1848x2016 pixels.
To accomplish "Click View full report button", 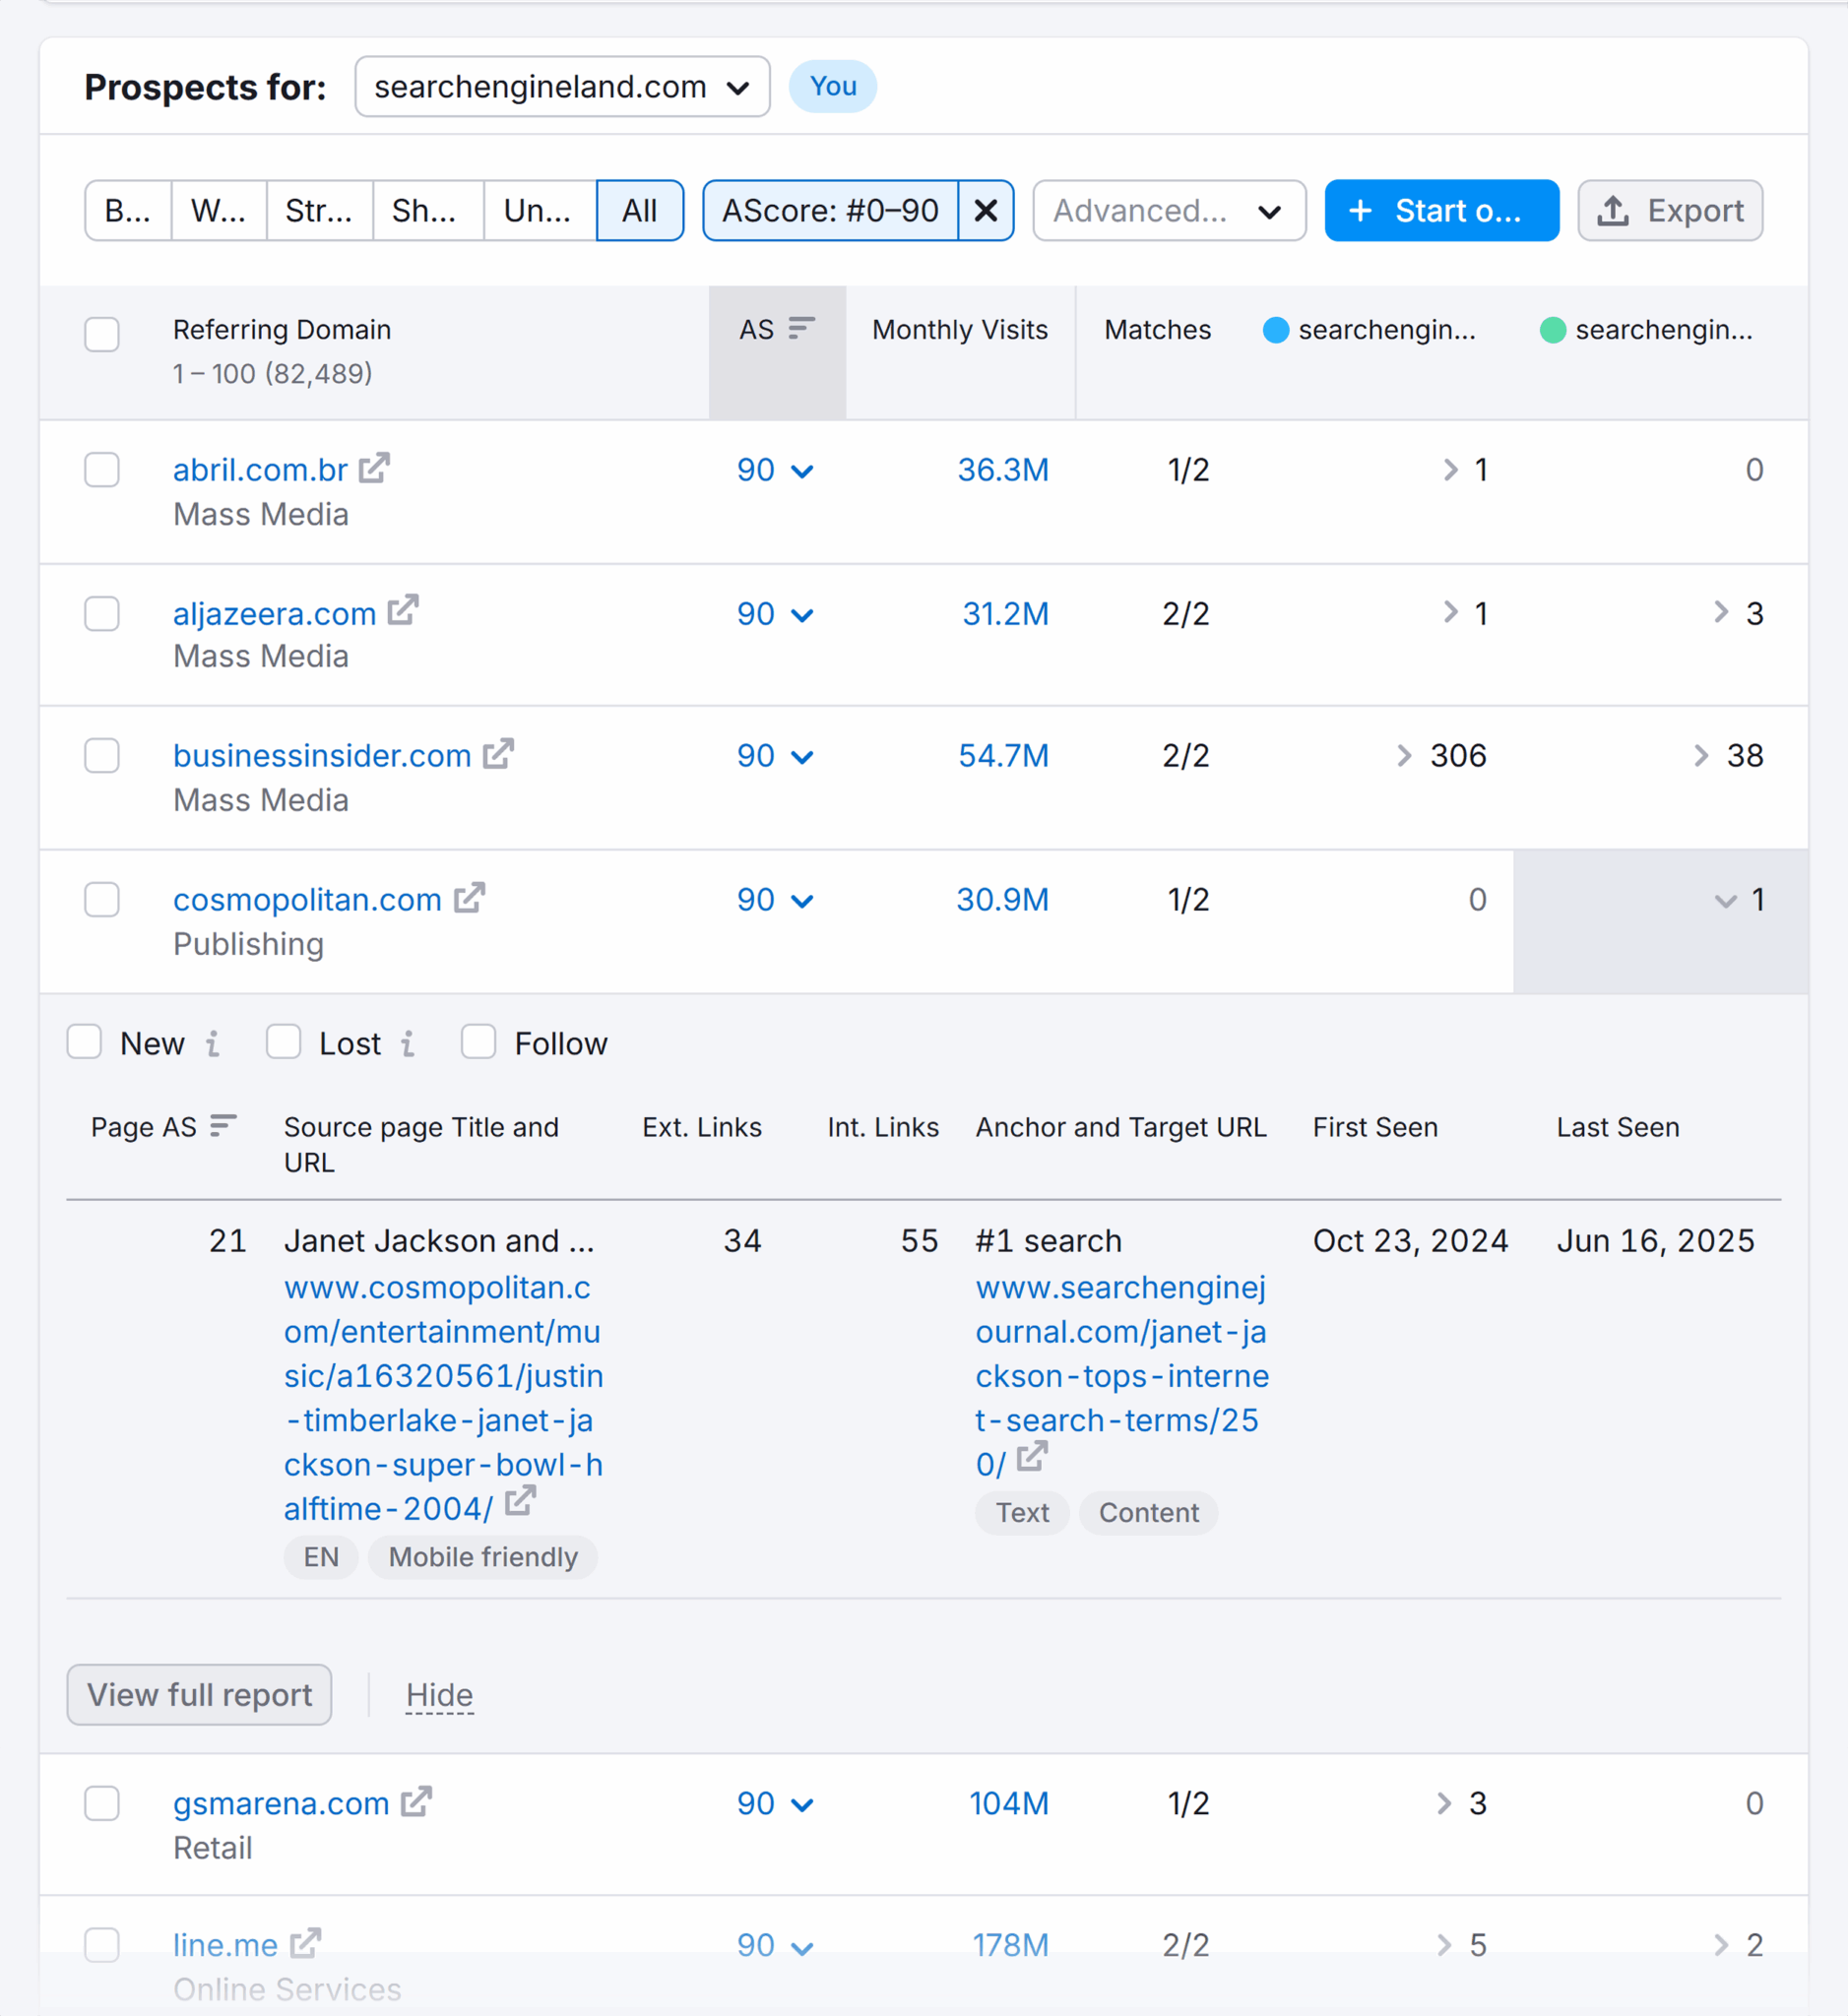I will tap(199, 1695).
